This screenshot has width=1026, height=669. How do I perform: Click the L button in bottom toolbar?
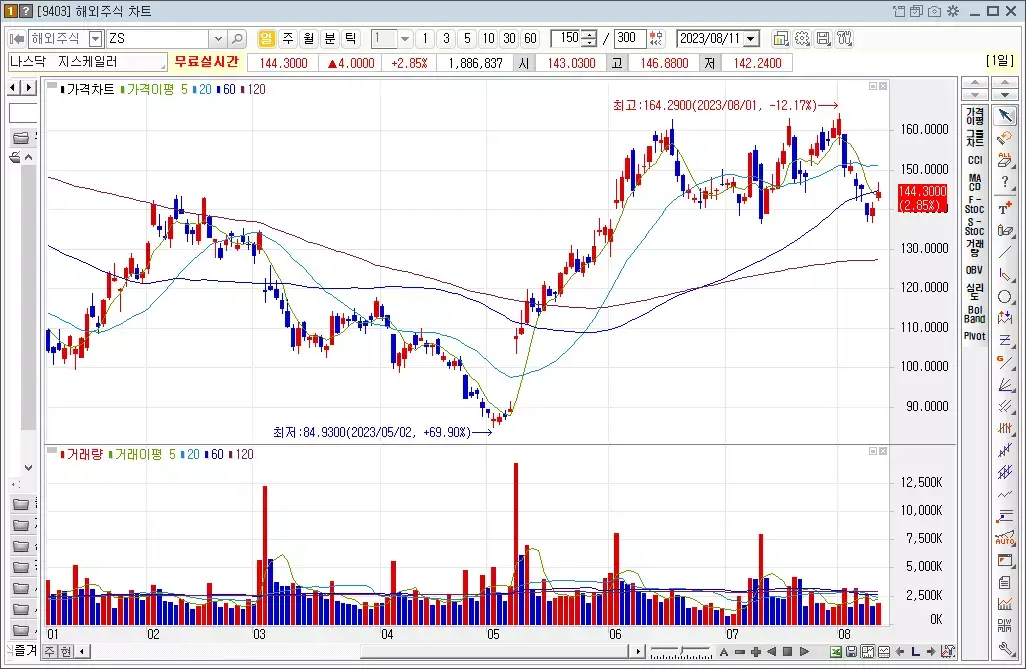point(915,651)
